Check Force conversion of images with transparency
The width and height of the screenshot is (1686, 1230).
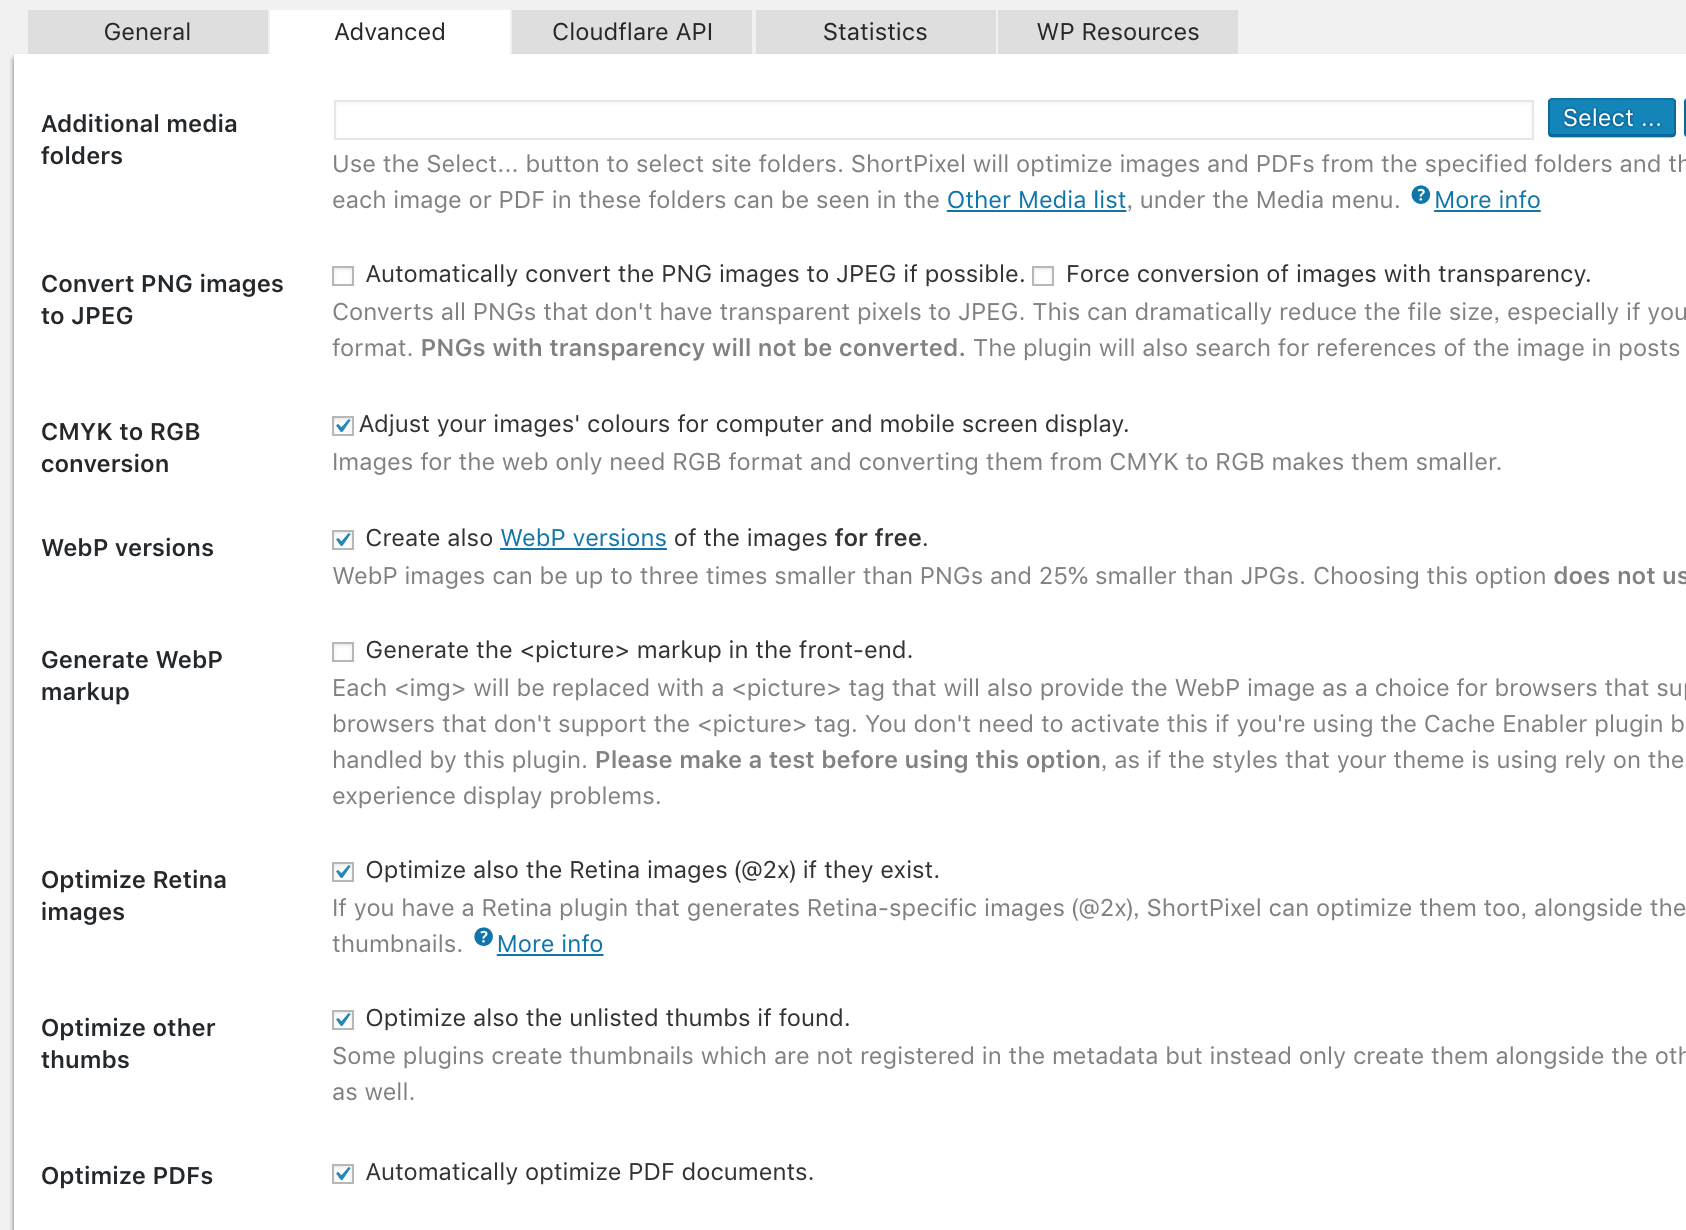point(1043,276)
